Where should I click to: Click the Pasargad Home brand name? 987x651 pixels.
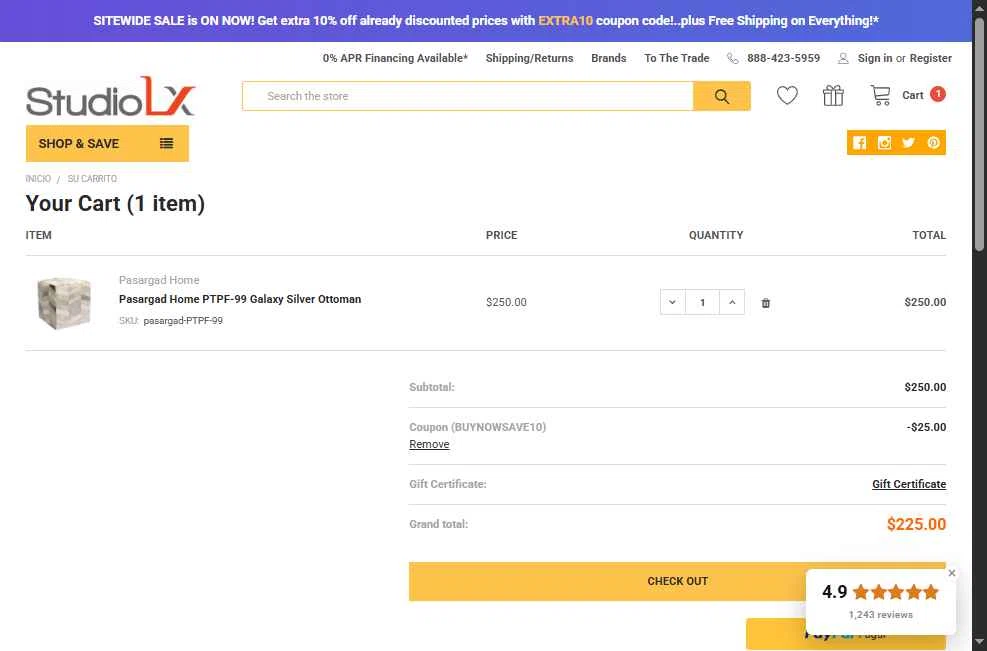click(159, 280)
